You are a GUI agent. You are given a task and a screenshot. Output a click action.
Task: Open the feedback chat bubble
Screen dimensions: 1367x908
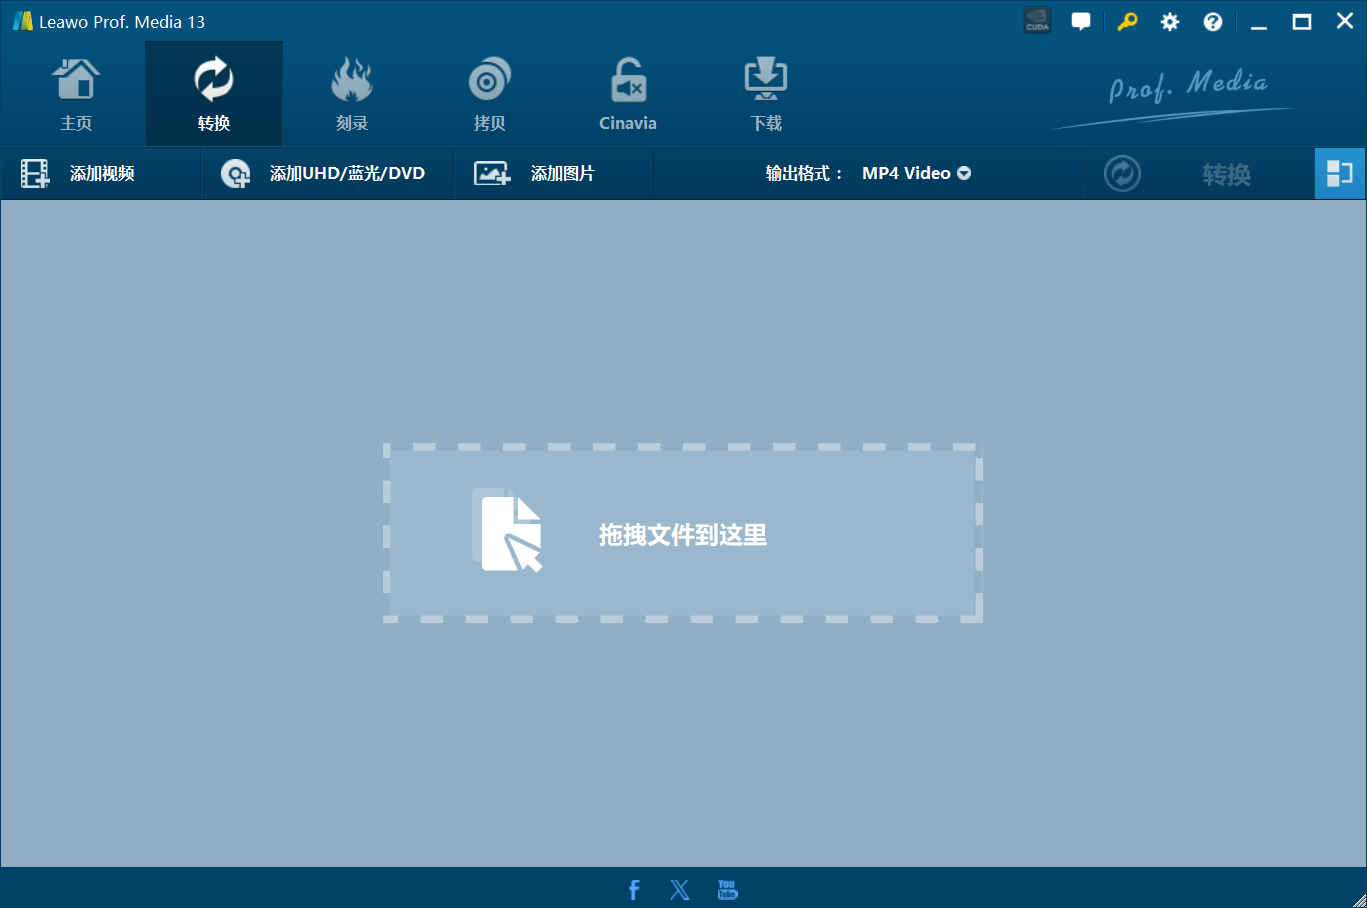(x=1081, y=20)
